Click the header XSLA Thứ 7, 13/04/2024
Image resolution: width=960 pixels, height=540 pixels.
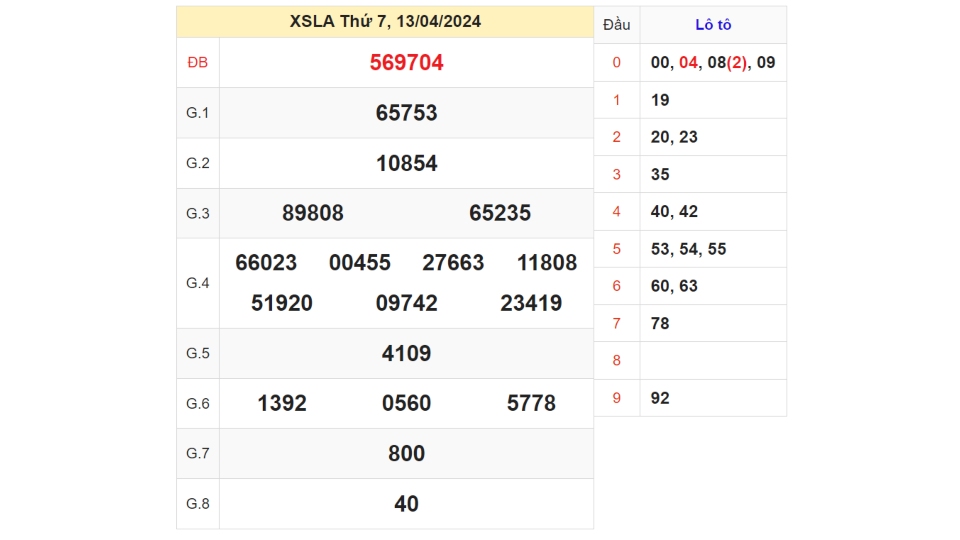[x=385, y=21]
